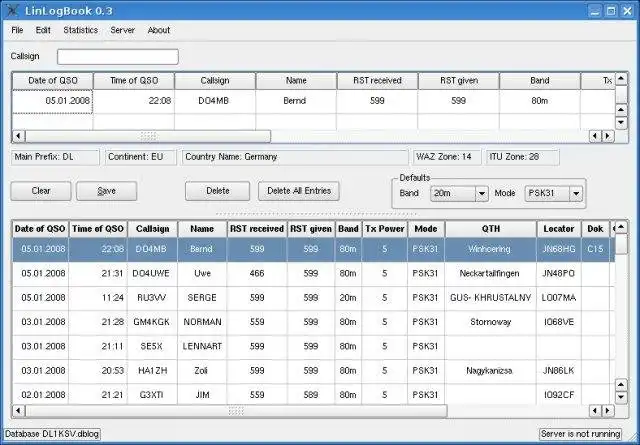Click log table horizontal scrollbar thumb

coord(236,411)
